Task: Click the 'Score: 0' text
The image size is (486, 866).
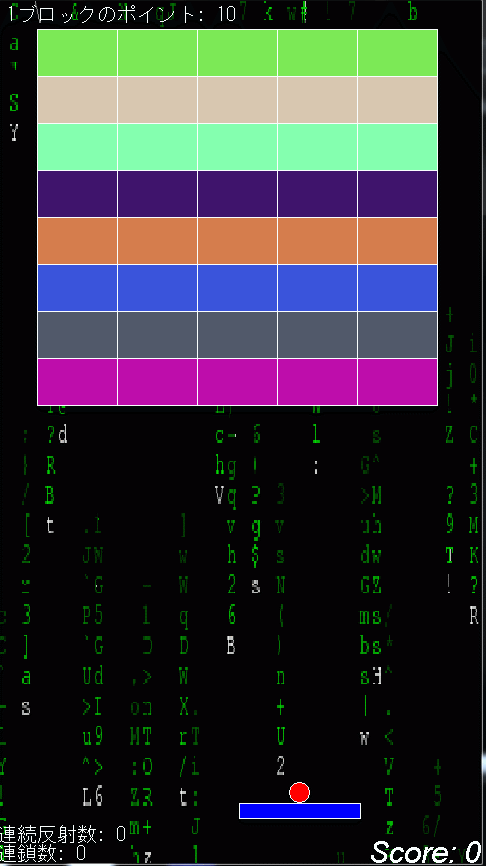Action: click(425, 852)
